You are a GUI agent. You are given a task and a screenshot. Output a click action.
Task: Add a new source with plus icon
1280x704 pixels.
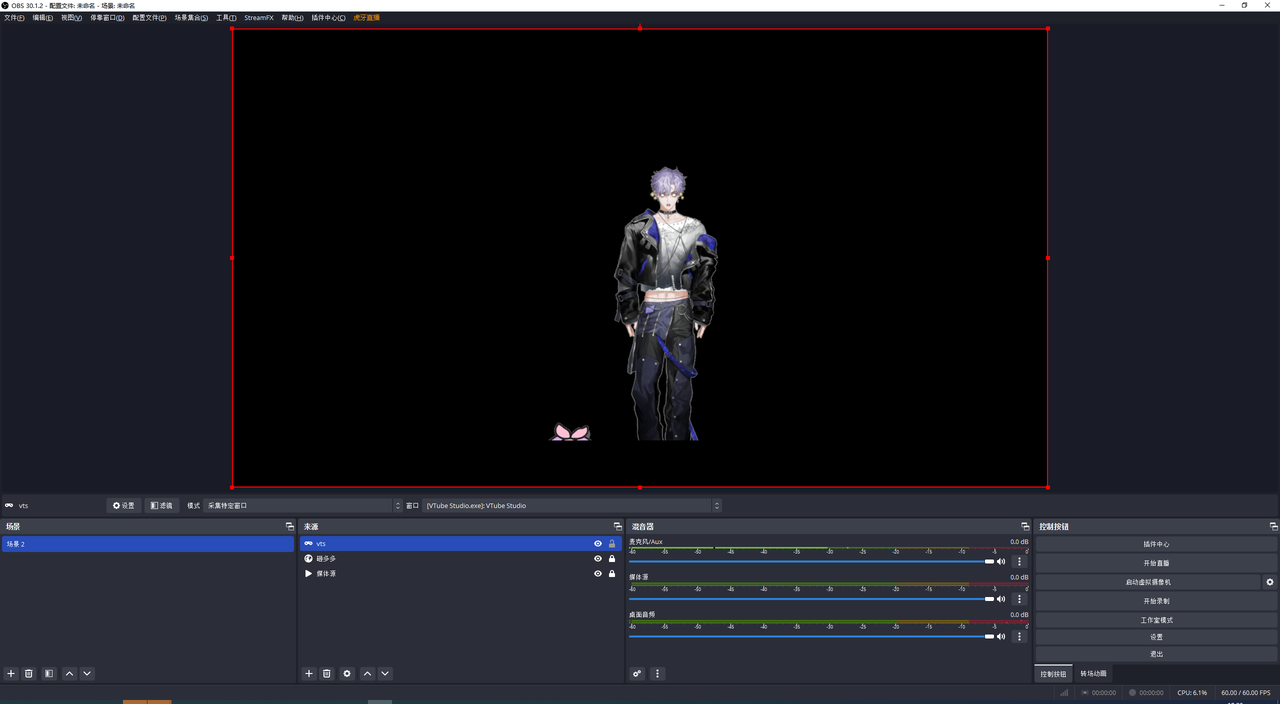(x=309, y=674)
